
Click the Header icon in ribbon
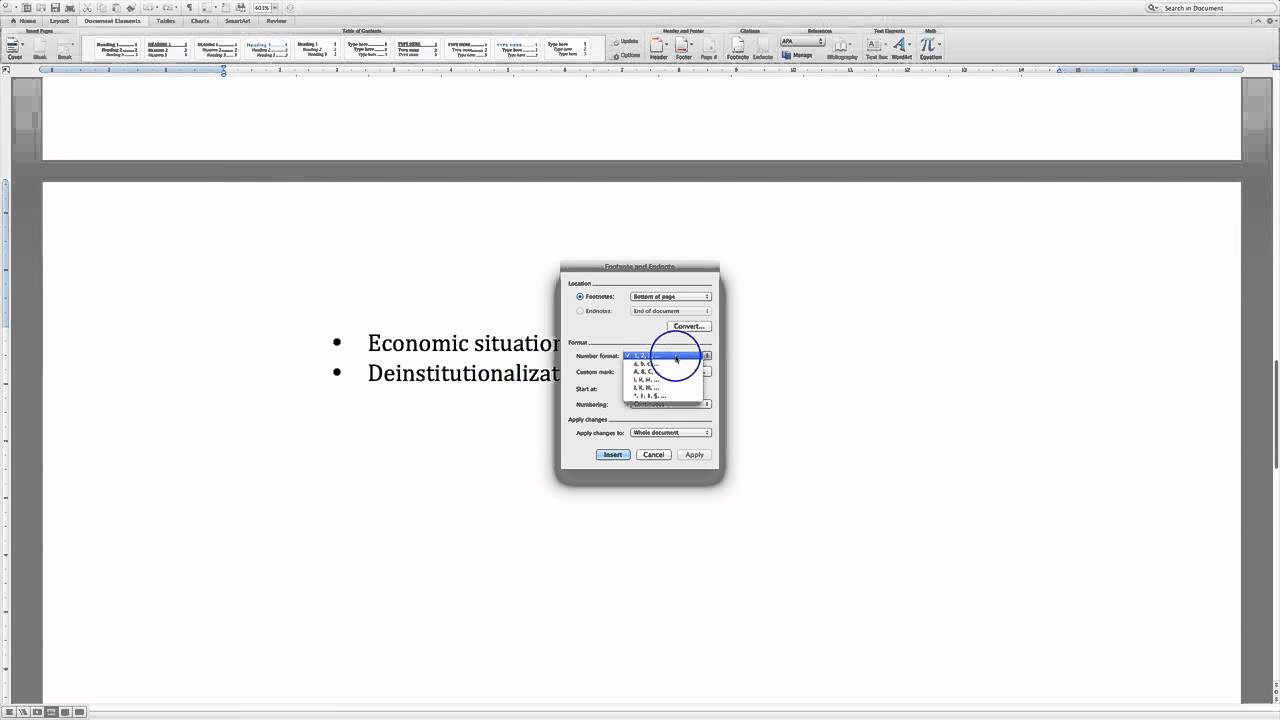click(658, 49)
